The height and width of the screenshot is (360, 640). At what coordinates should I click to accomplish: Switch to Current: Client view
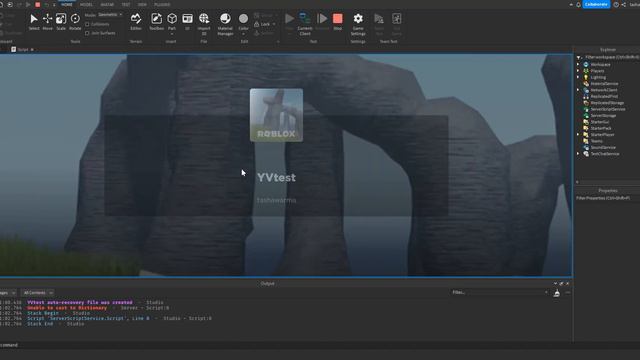tap(305, 24)
